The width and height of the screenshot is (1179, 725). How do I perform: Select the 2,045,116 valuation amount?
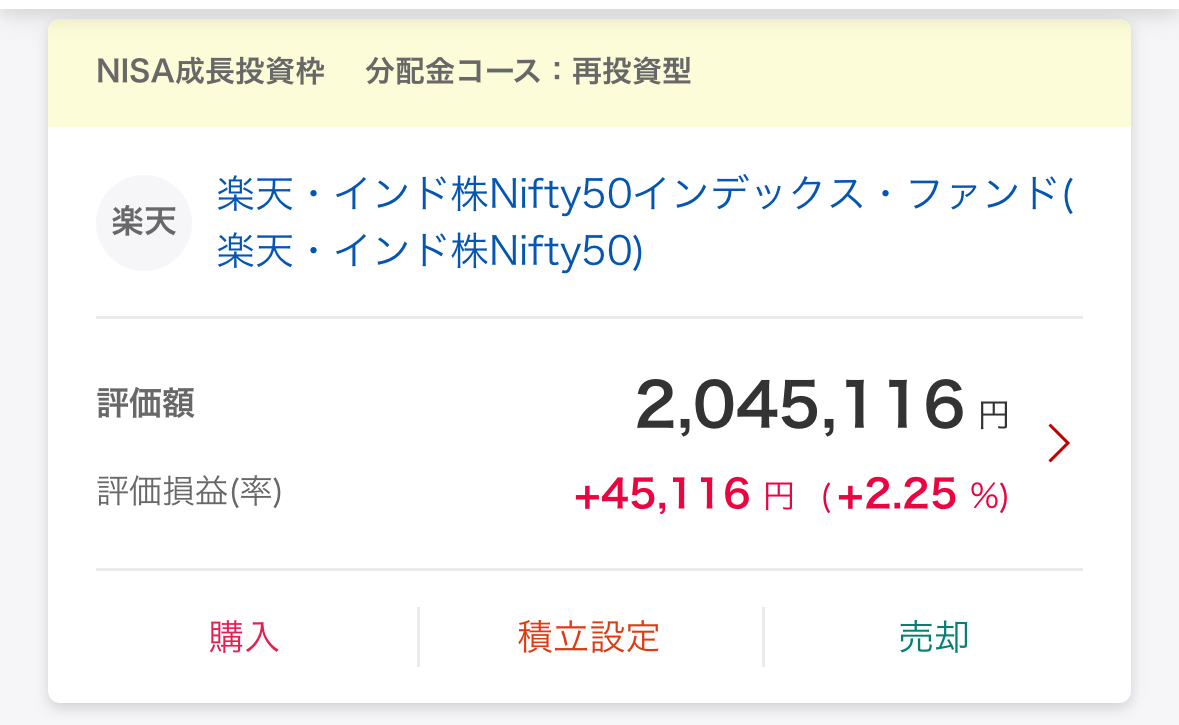tap(799, 406)
